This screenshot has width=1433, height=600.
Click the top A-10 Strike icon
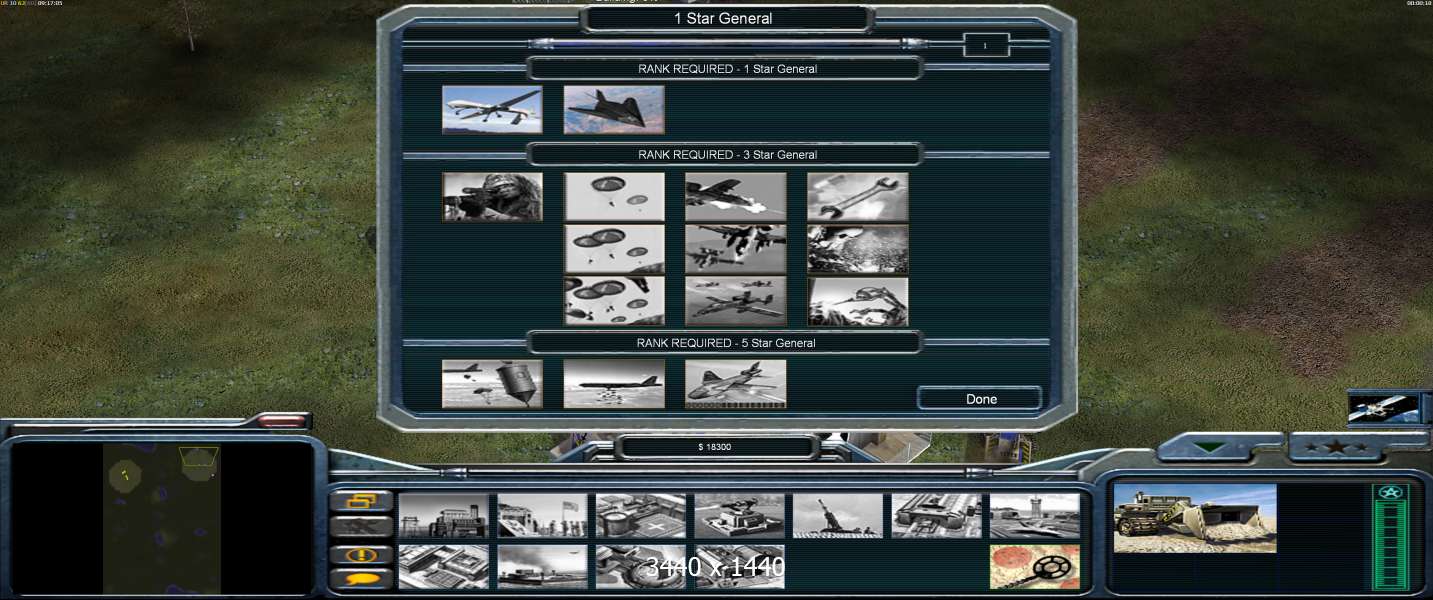point(735,197)
